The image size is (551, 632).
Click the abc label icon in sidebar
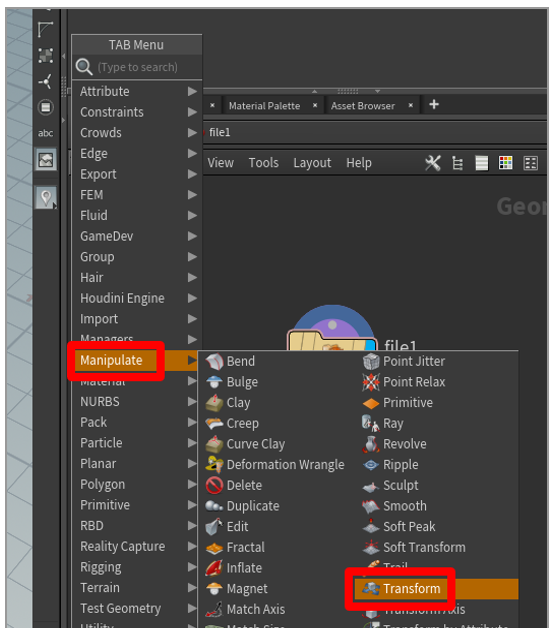45,133
